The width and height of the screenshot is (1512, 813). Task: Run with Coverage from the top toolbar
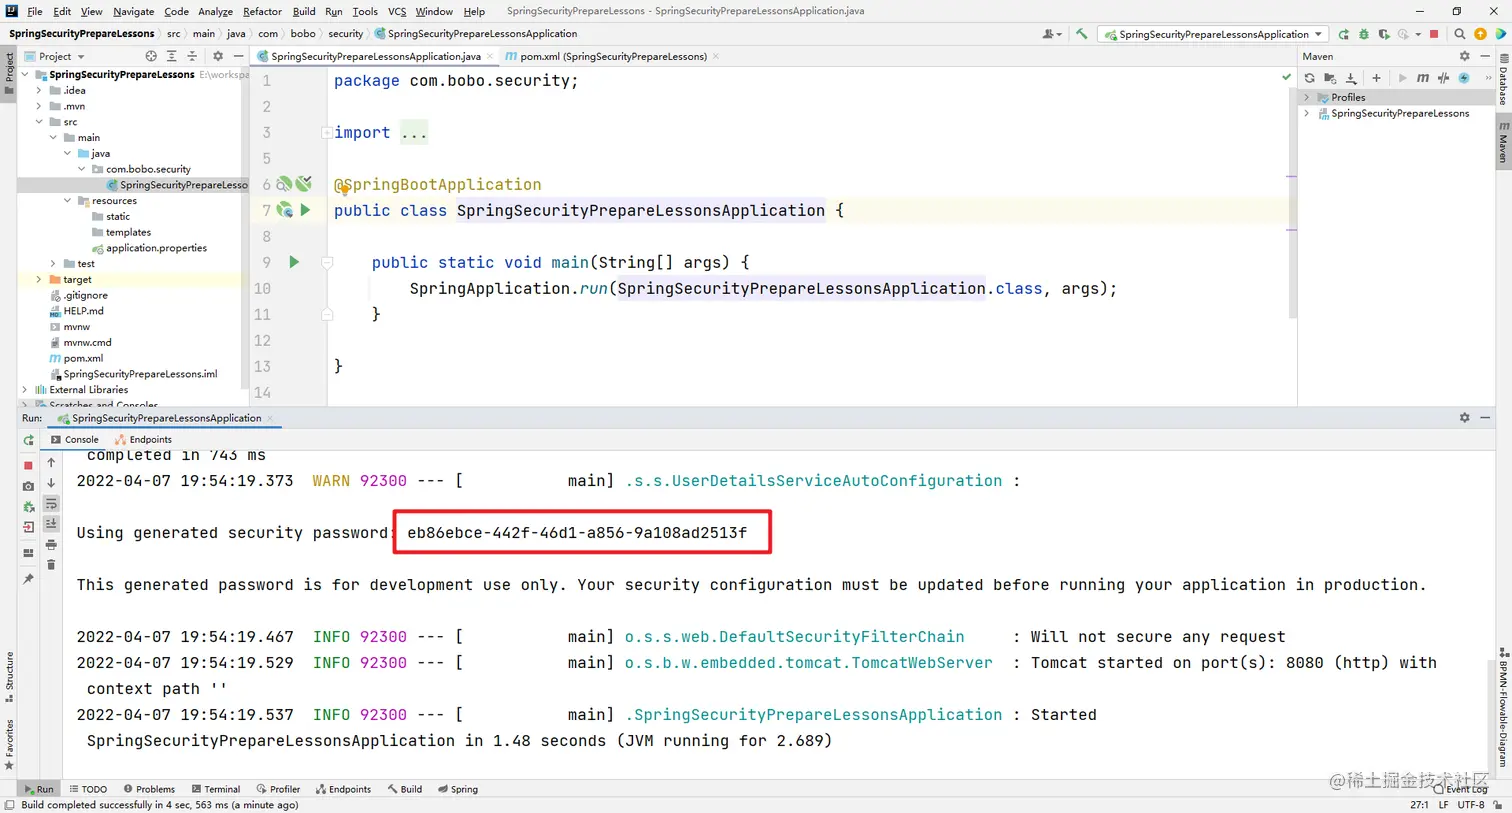click(1384, 34)
